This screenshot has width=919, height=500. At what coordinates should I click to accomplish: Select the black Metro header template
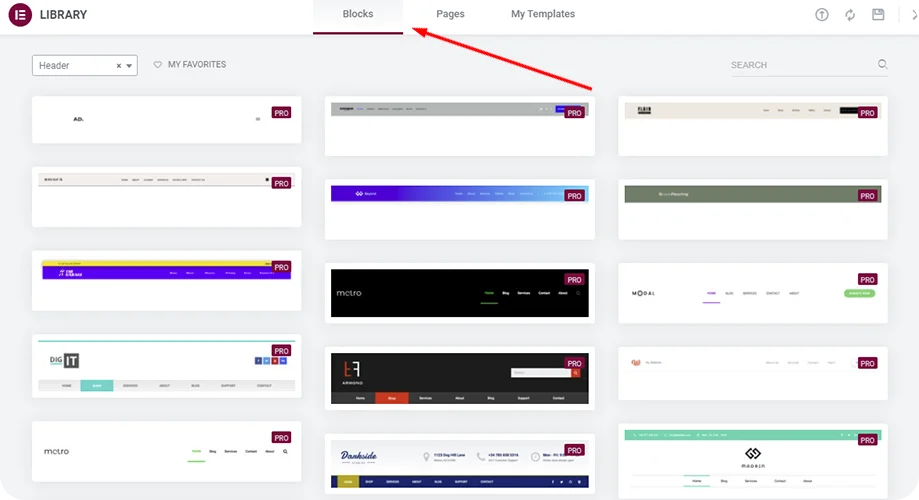coord(459,294)
